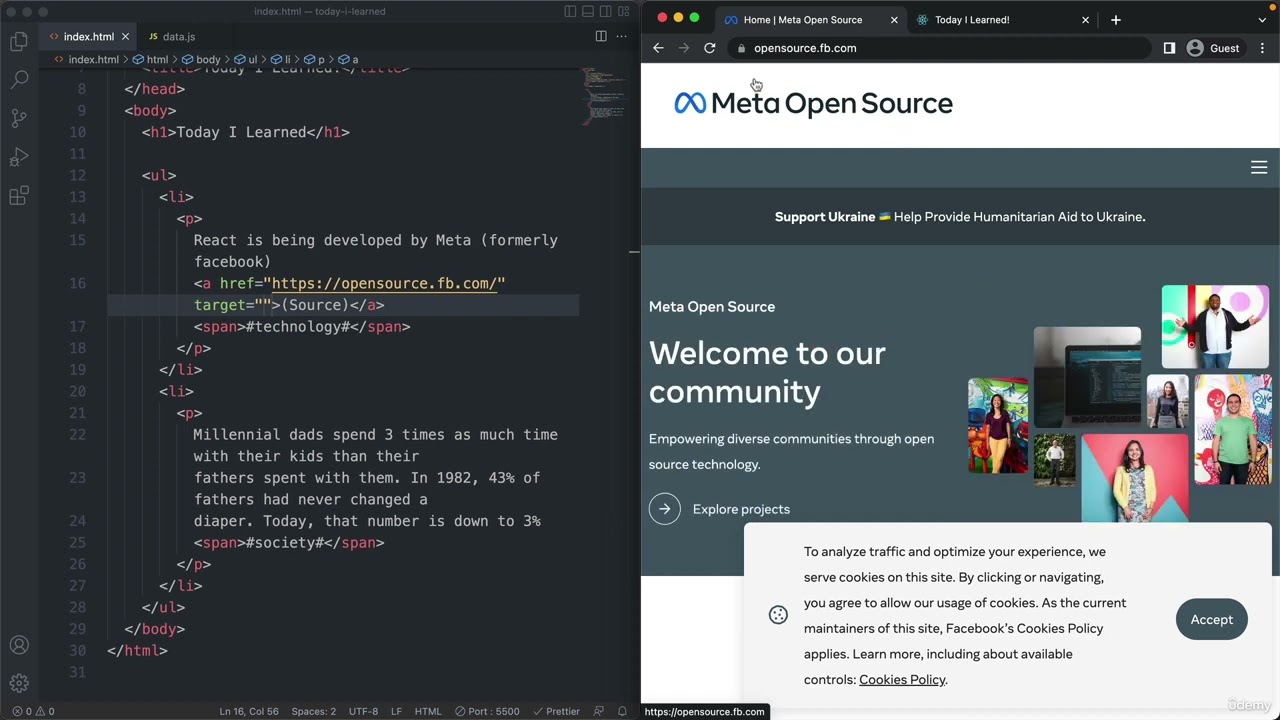This screenshot has width=1280, height=720.
Task: Open the Search view in VS Code
Action: click(x=19, y=80)
